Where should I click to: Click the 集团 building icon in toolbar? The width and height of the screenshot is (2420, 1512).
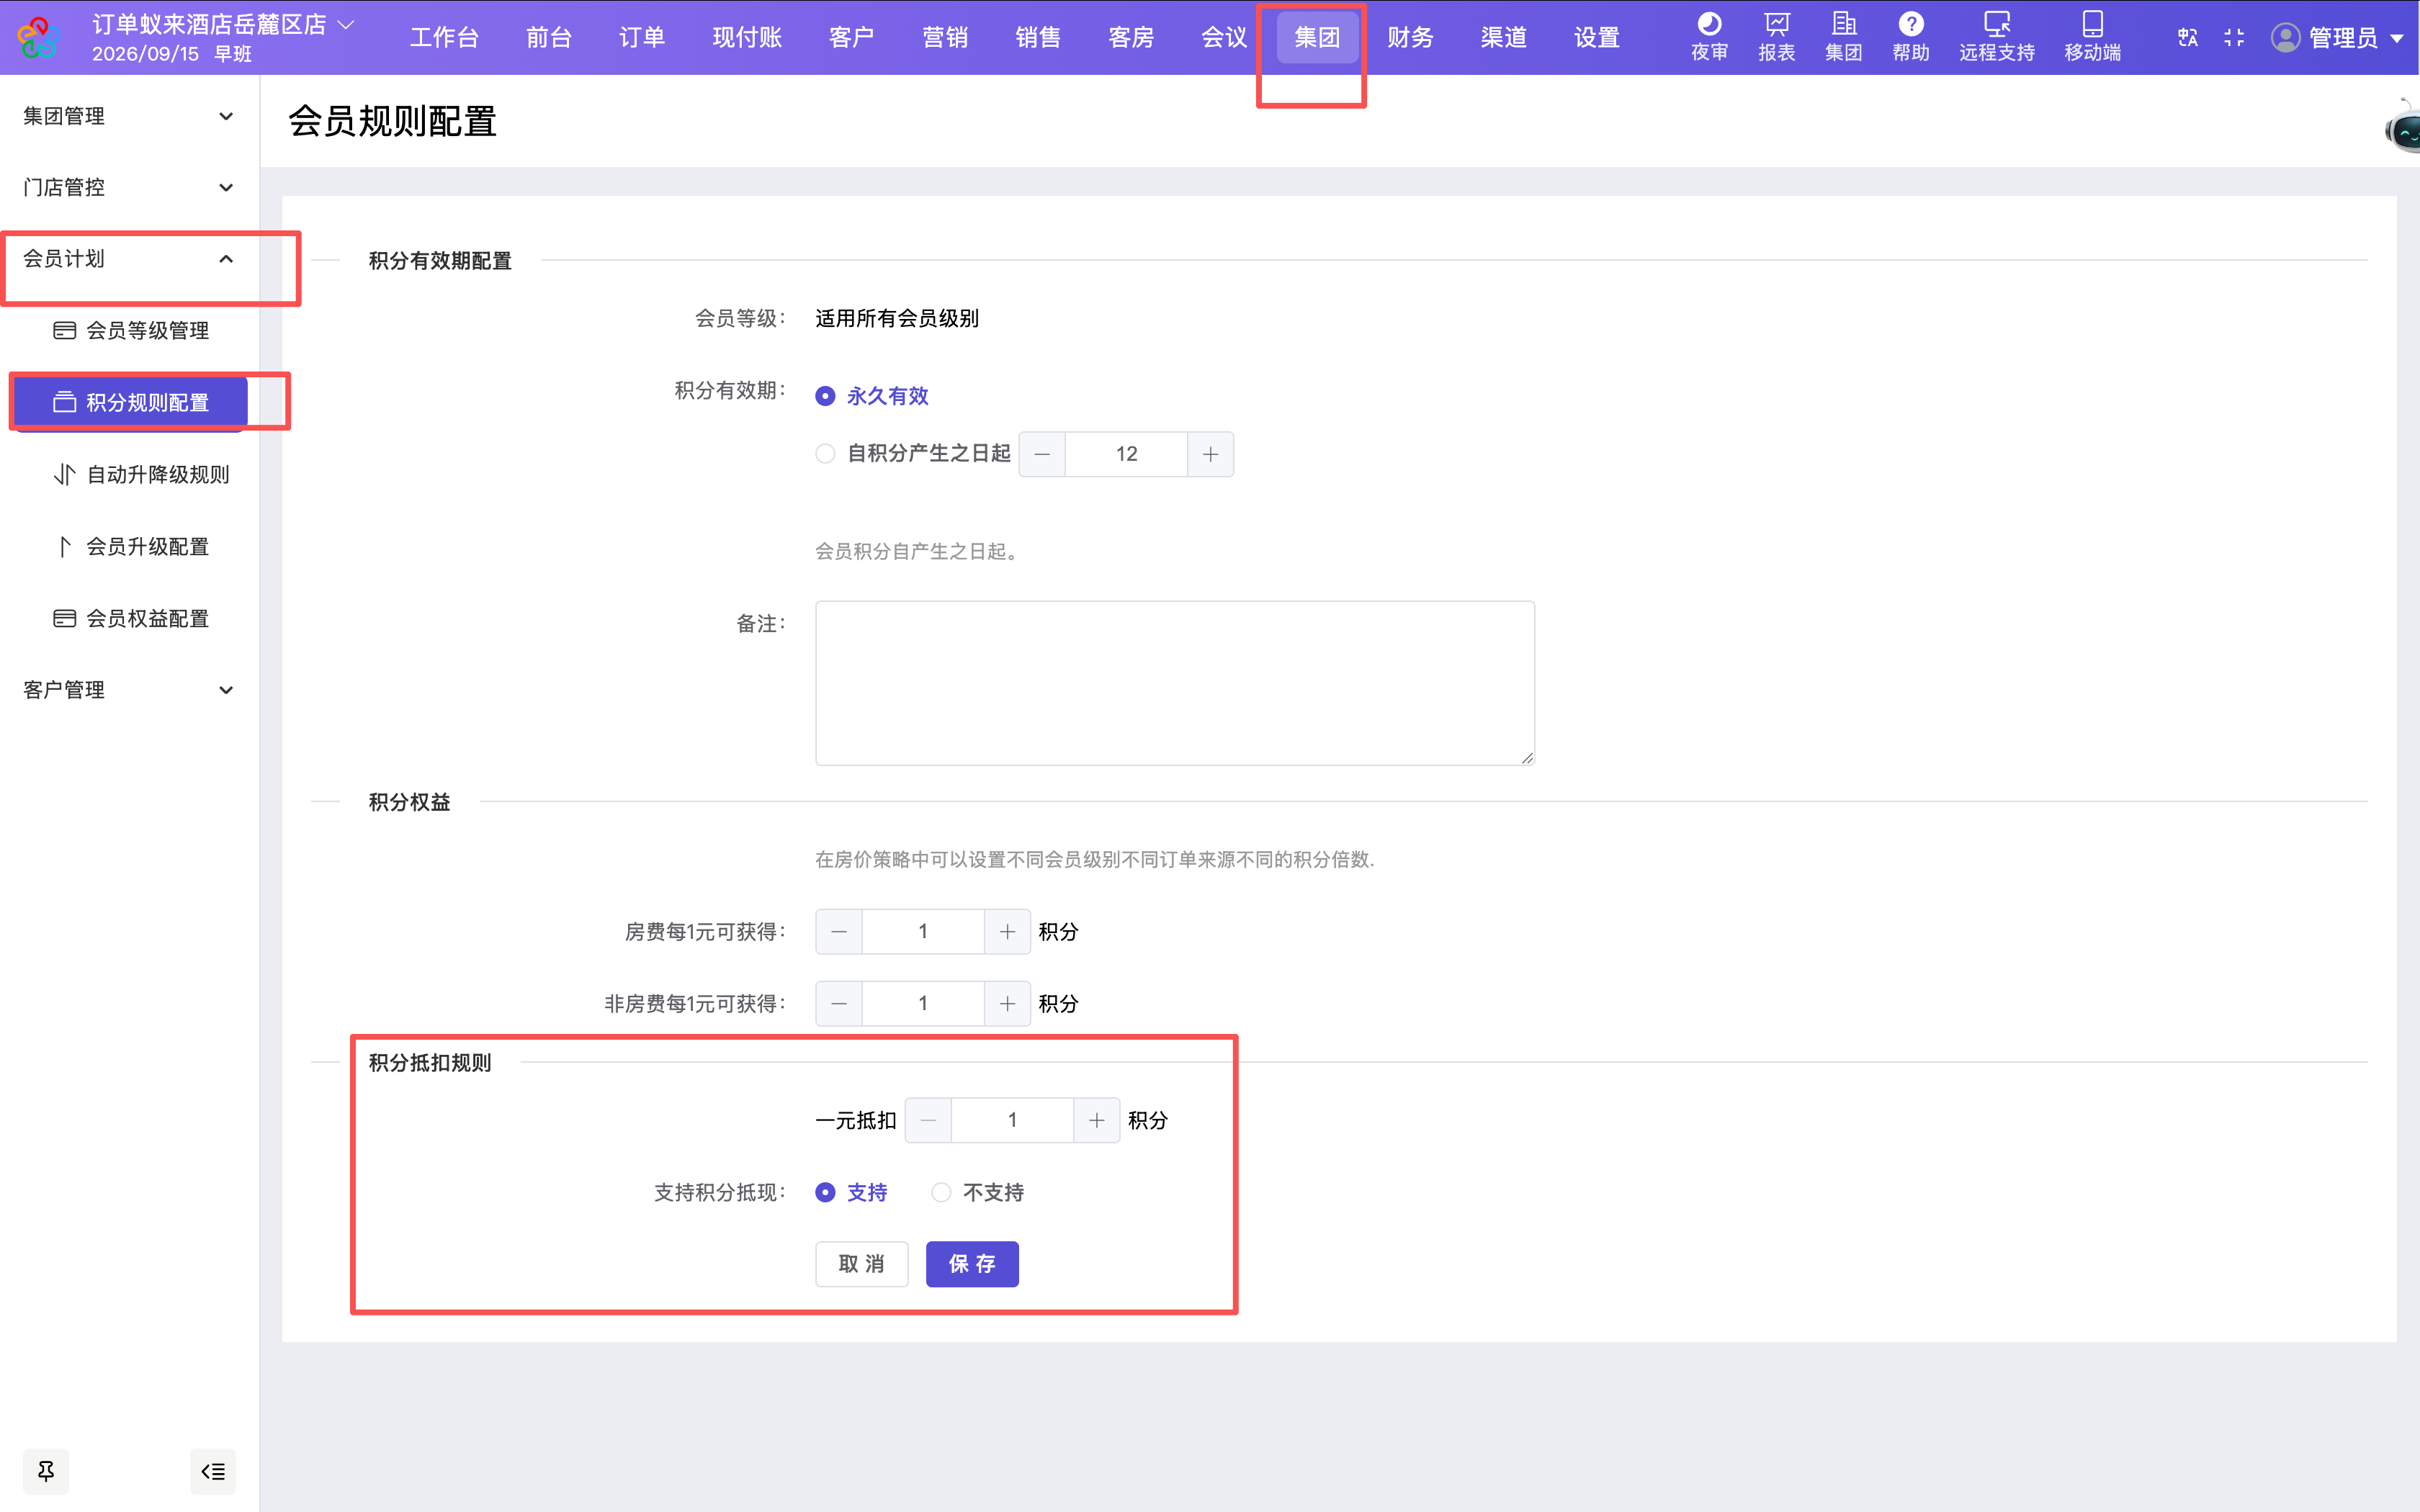coord(1843,37)
